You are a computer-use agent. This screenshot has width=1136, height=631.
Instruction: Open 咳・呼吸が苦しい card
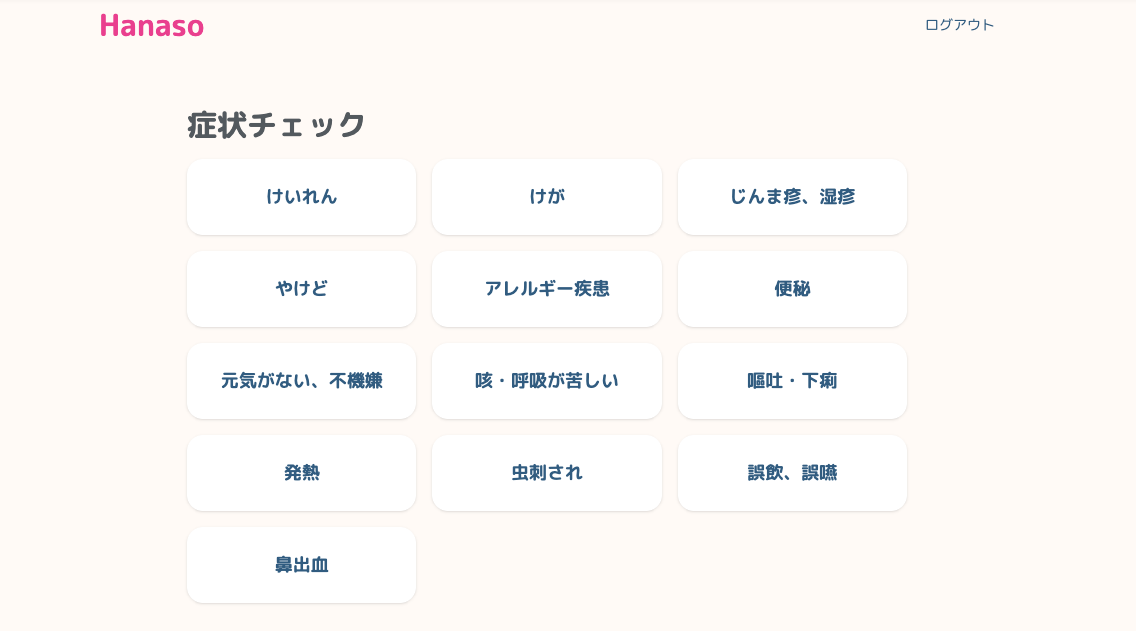547,381
